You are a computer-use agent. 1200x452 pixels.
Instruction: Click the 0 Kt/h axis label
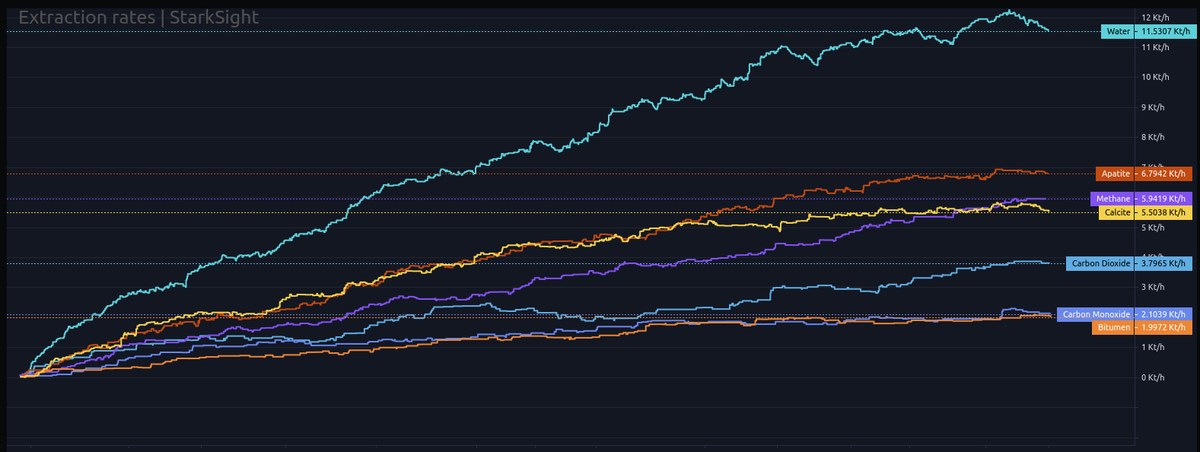1155,377
